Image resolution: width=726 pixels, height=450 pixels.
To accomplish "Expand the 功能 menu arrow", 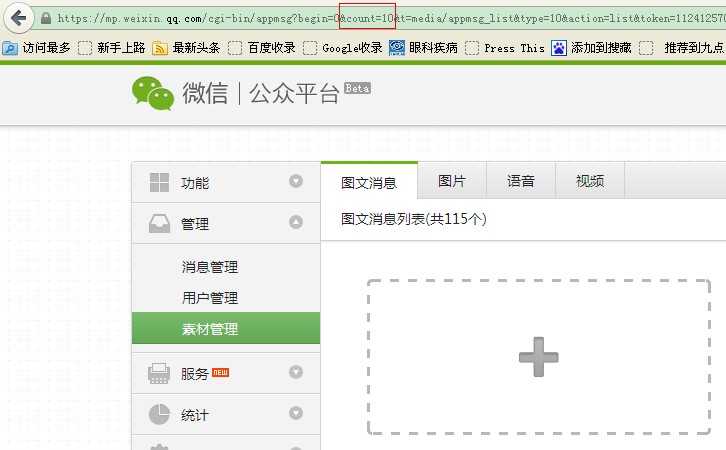I will [x=296, y=181].
